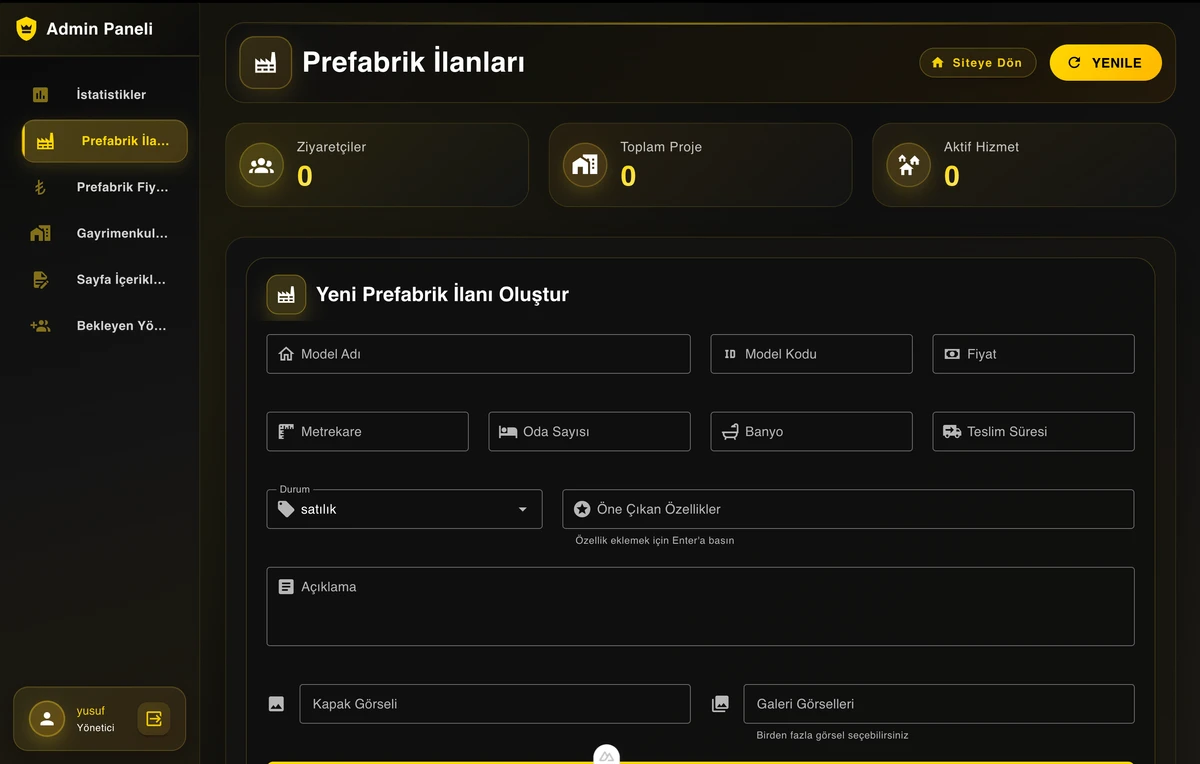
Task: Open the Durum dropdown showing satılık
Action: 405,509
